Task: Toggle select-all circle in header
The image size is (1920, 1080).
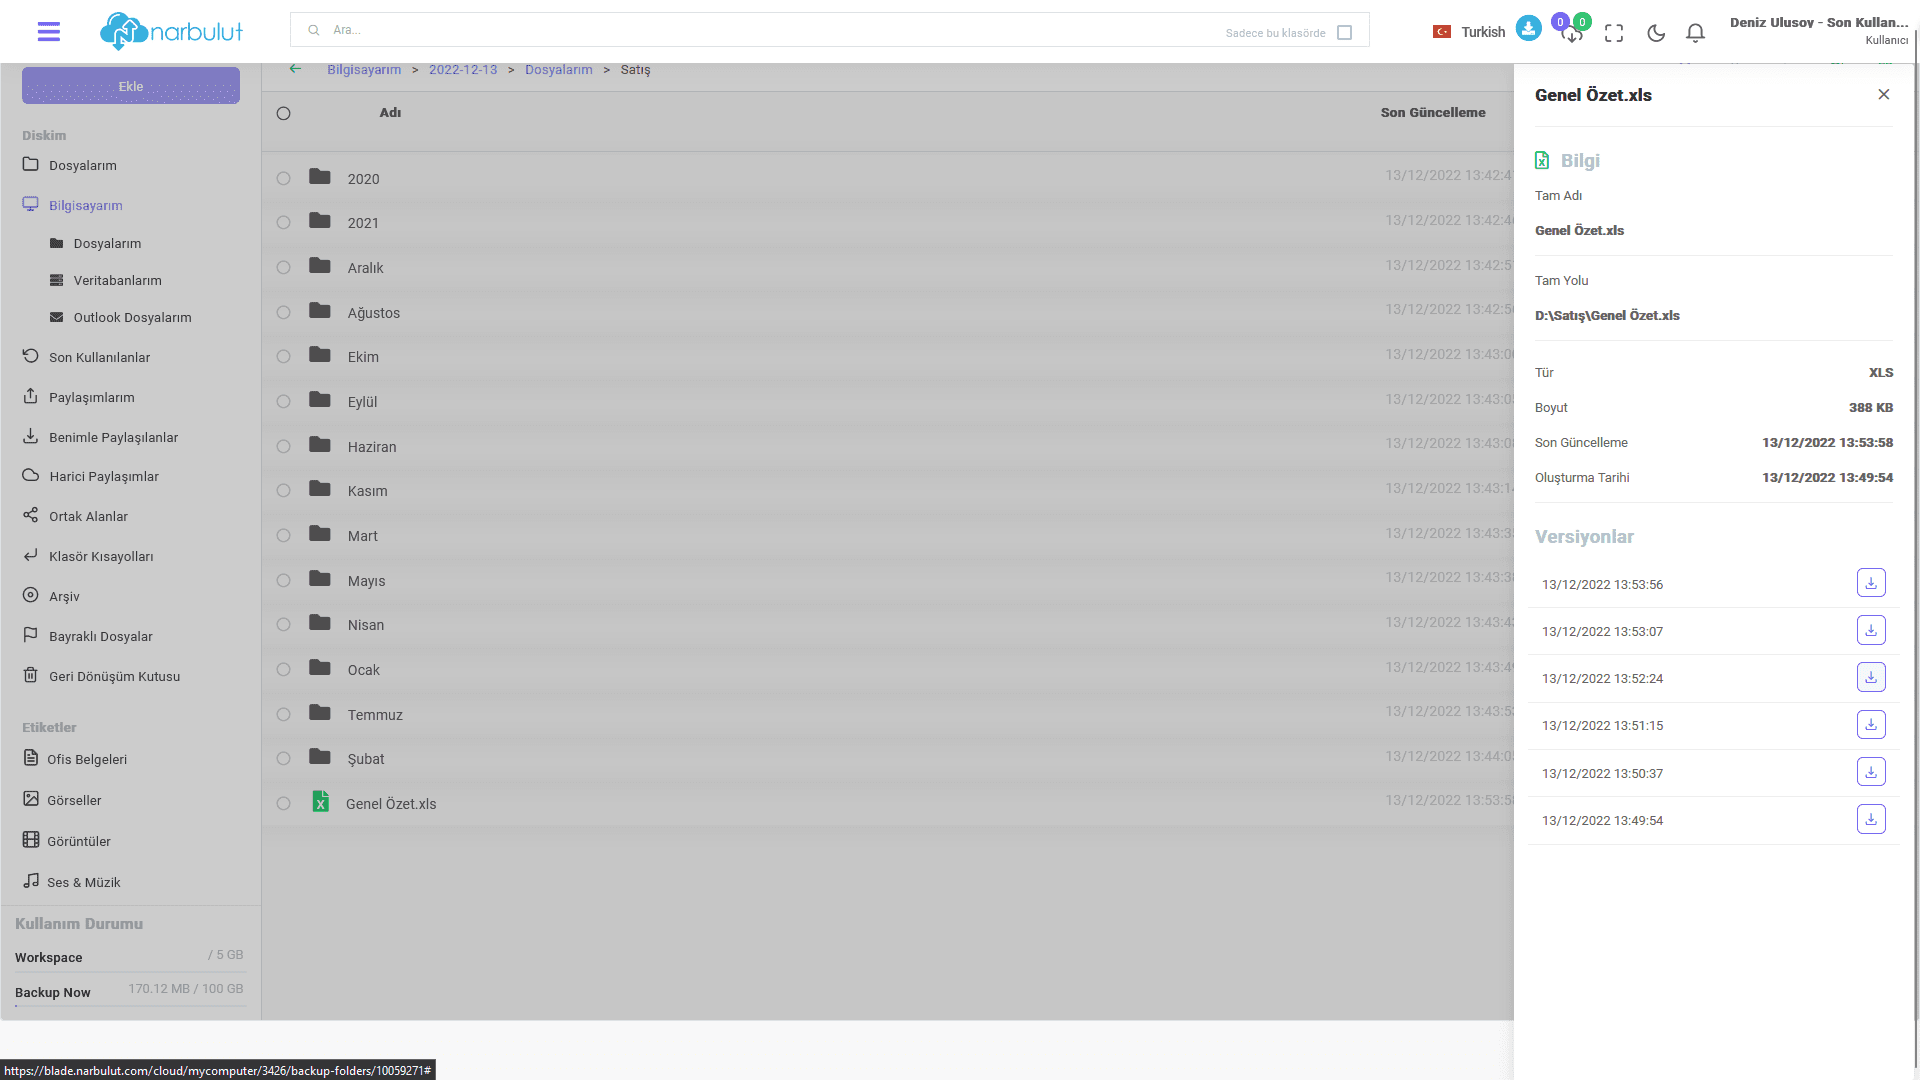Action: 284,113
